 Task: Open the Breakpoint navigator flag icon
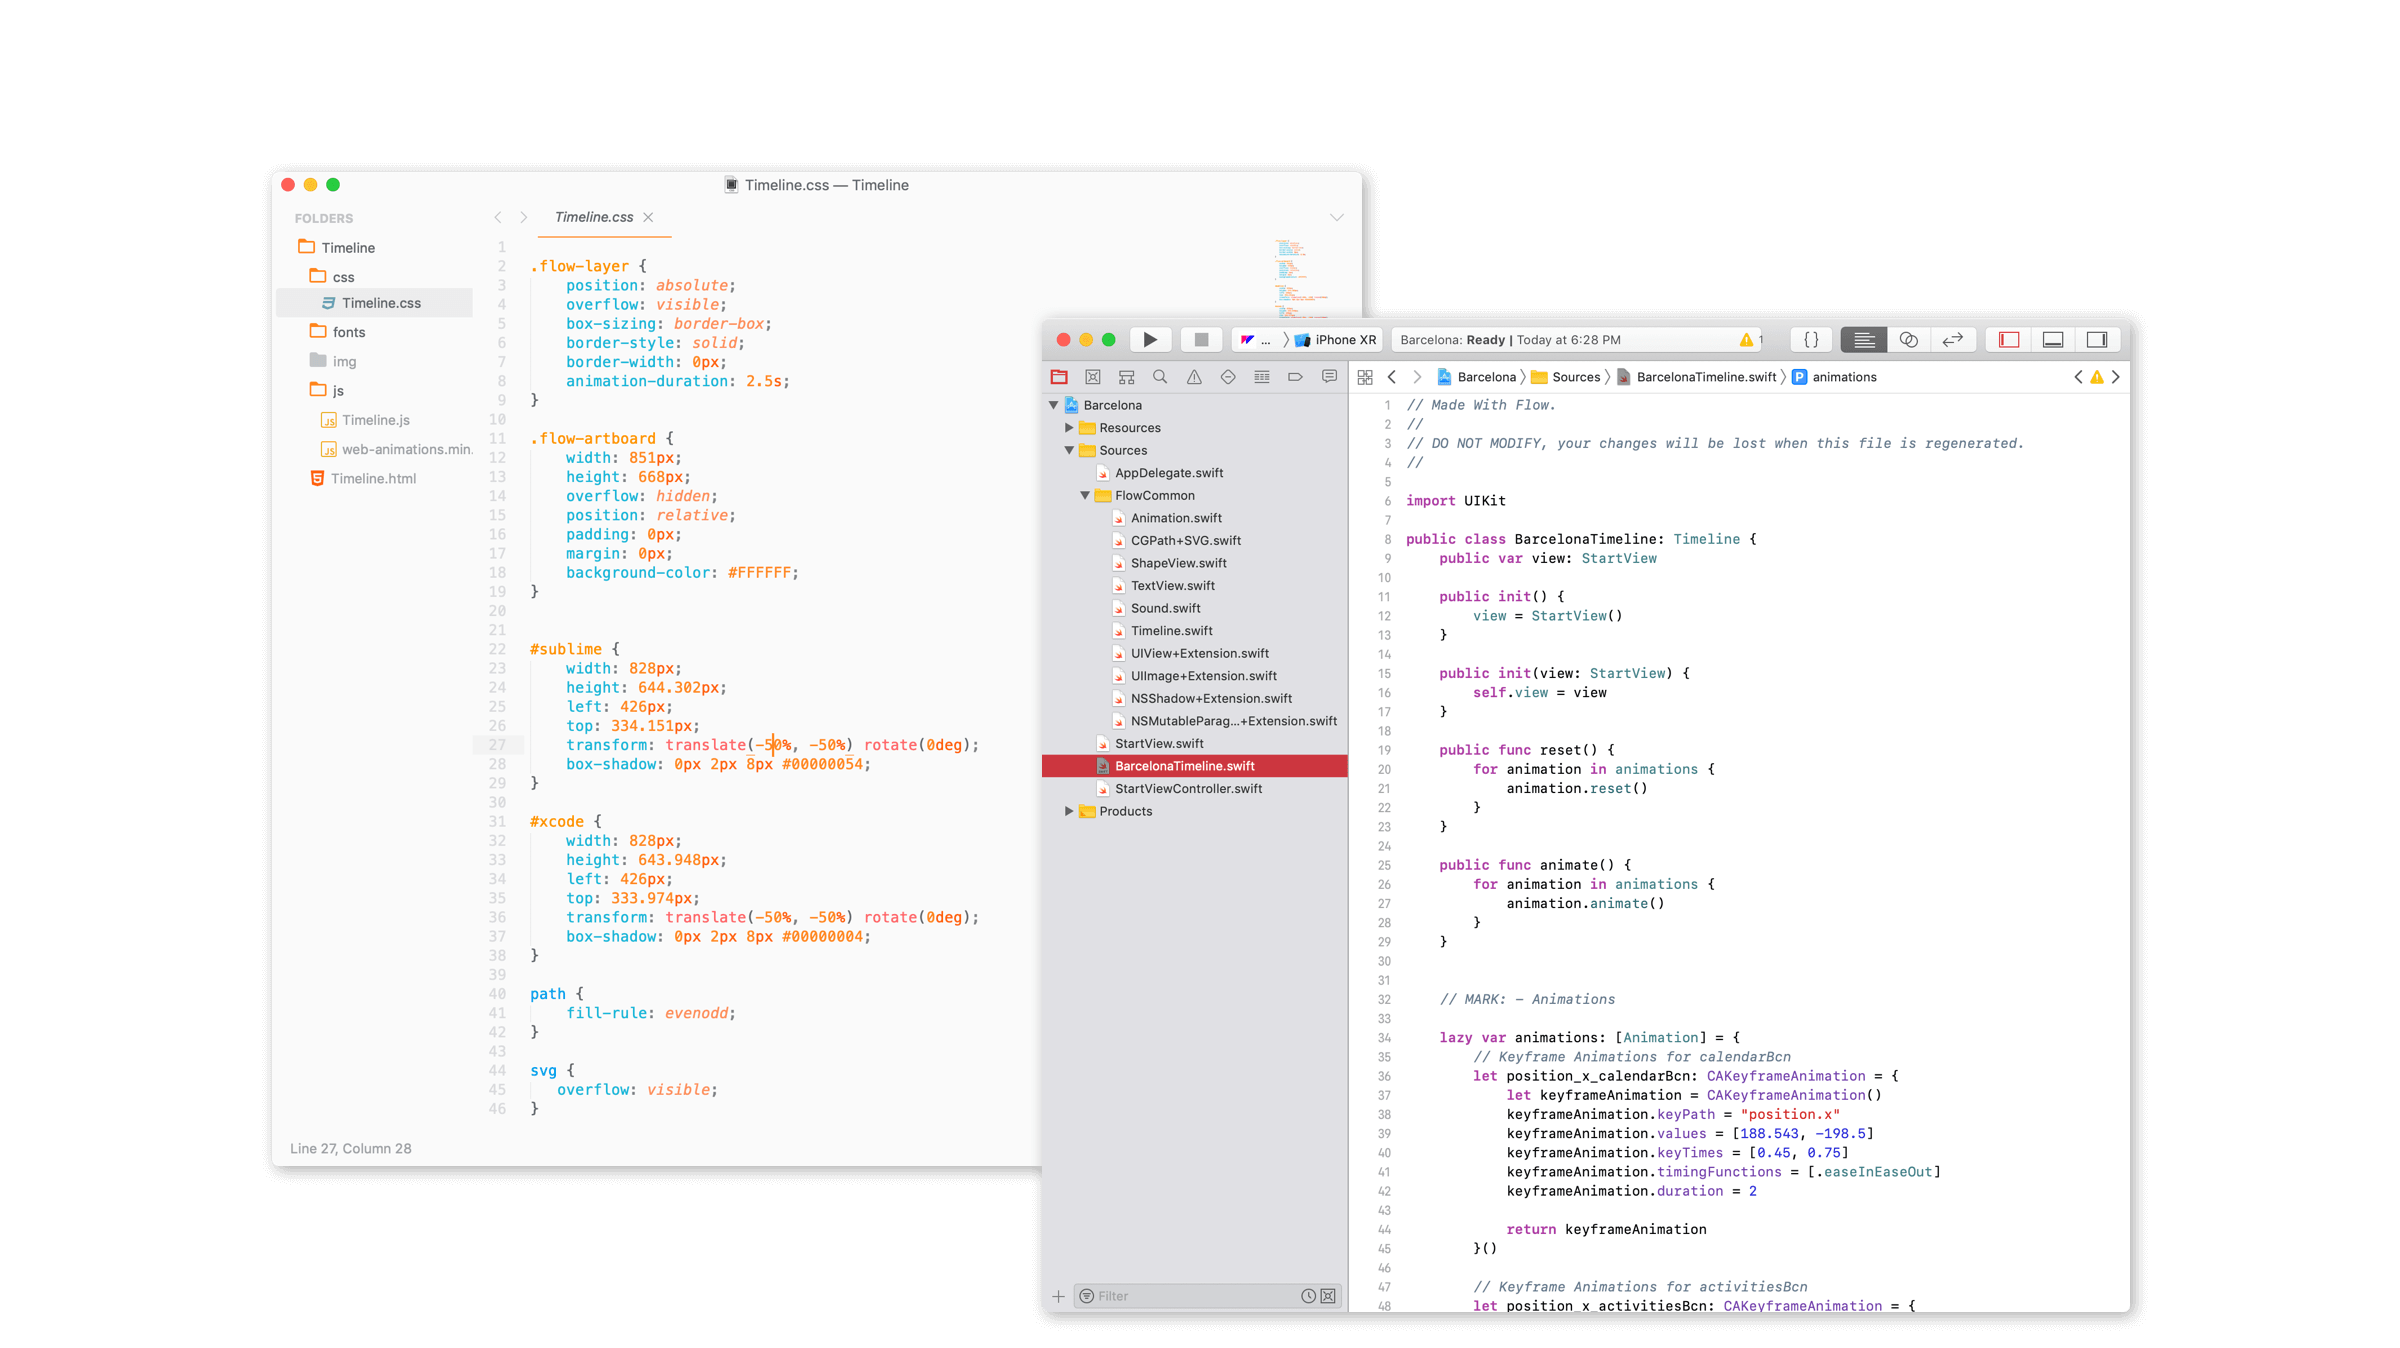1294,377
